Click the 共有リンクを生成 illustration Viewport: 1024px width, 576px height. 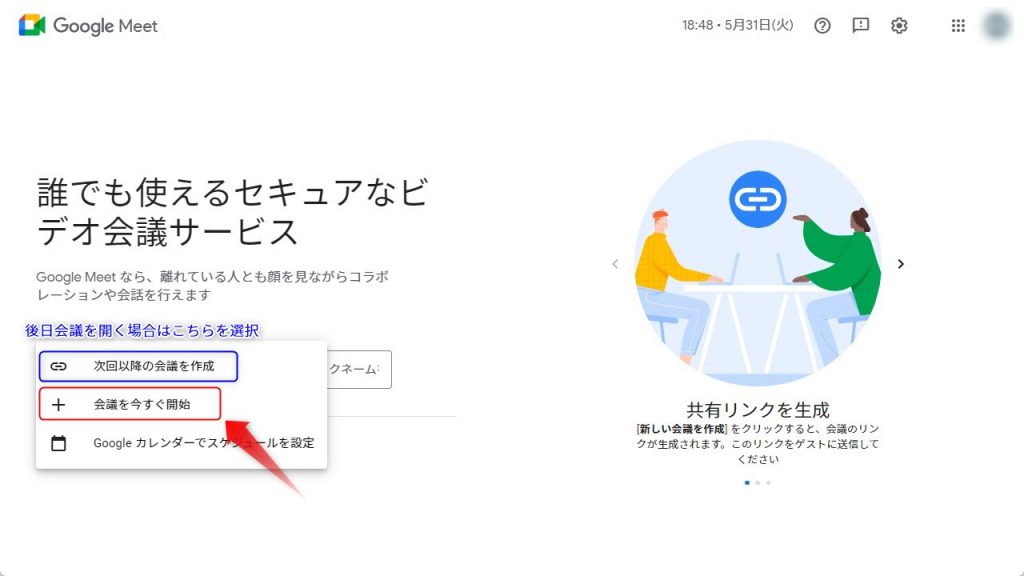tap(758, 263)
